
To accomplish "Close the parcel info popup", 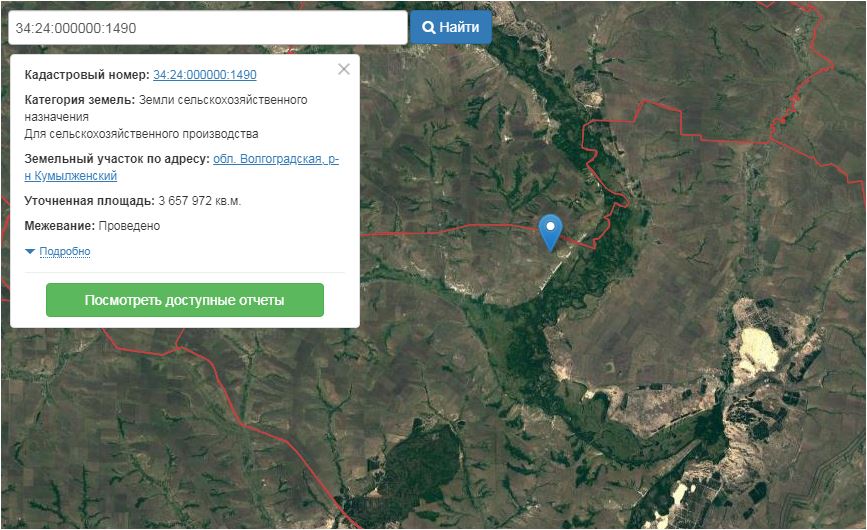I will coord(344,69).
